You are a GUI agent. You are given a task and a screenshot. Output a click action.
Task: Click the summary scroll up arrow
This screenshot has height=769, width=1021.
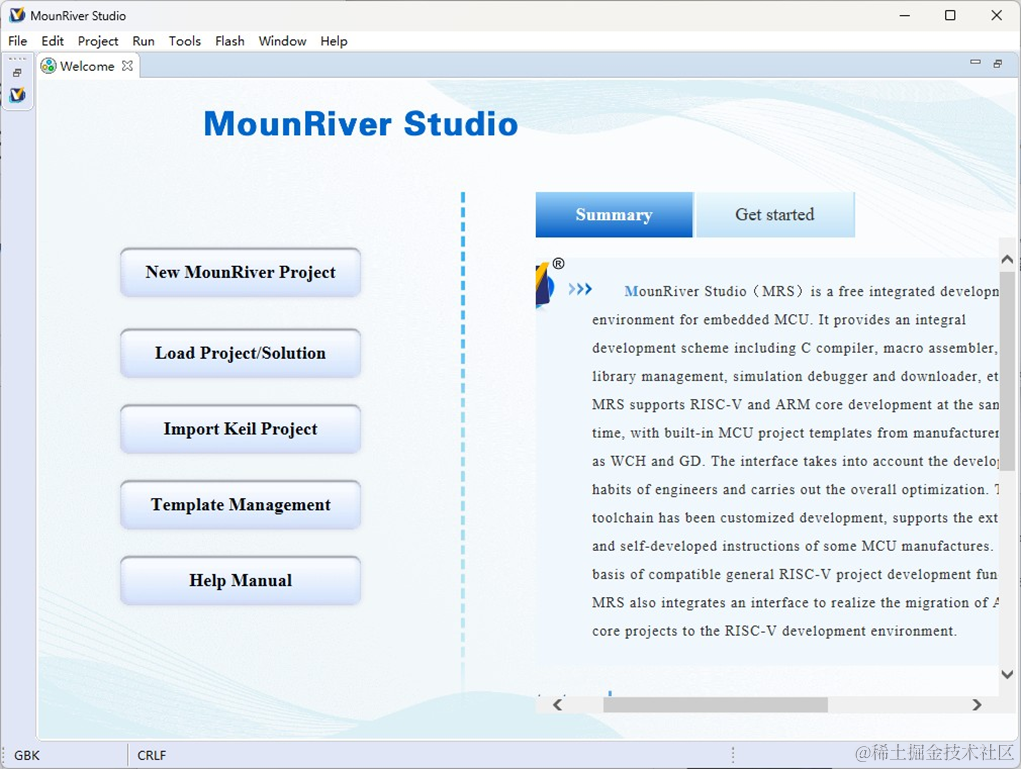tap(1007, 259)
